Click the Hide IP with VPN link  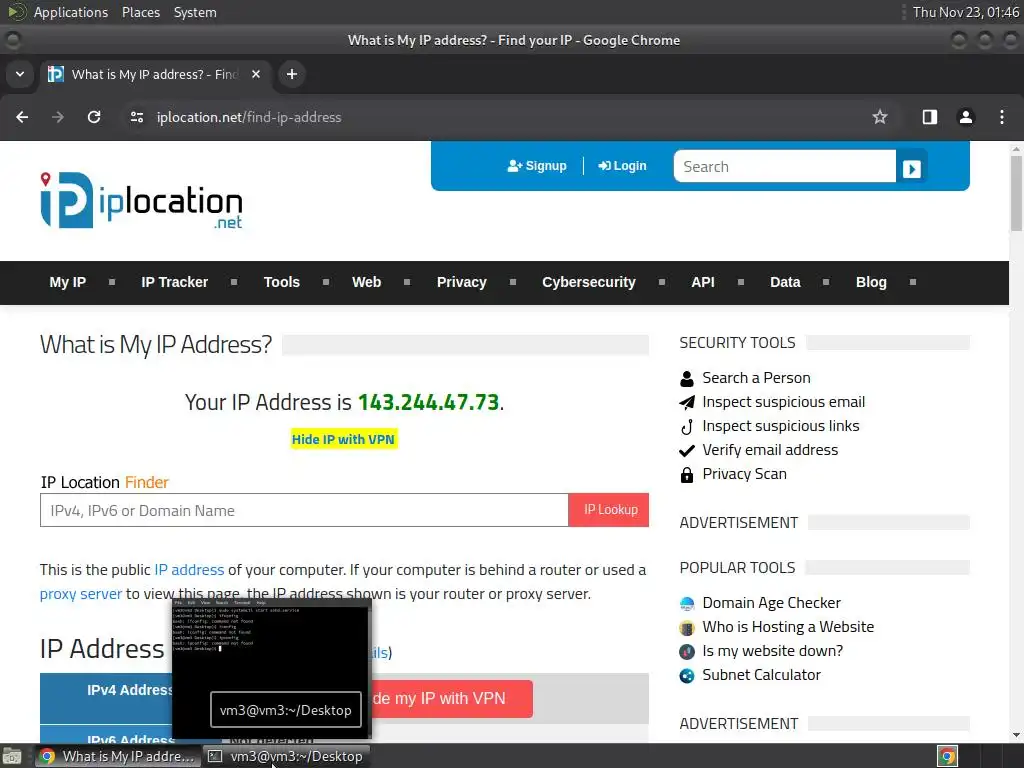pos(344,440)
